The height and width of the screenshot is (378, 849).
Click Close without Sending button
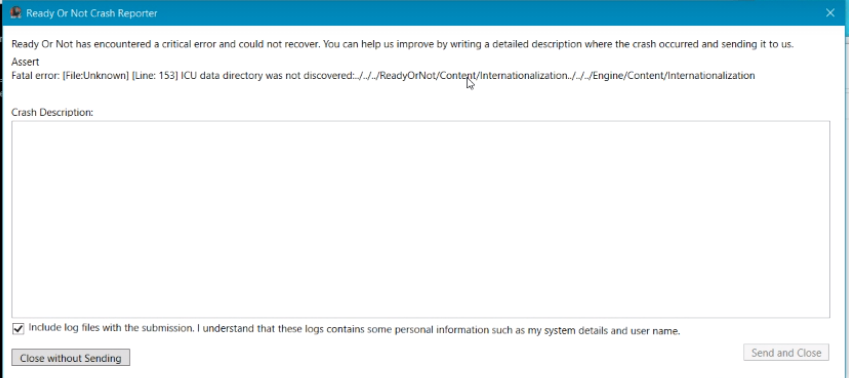coord(70,358)
